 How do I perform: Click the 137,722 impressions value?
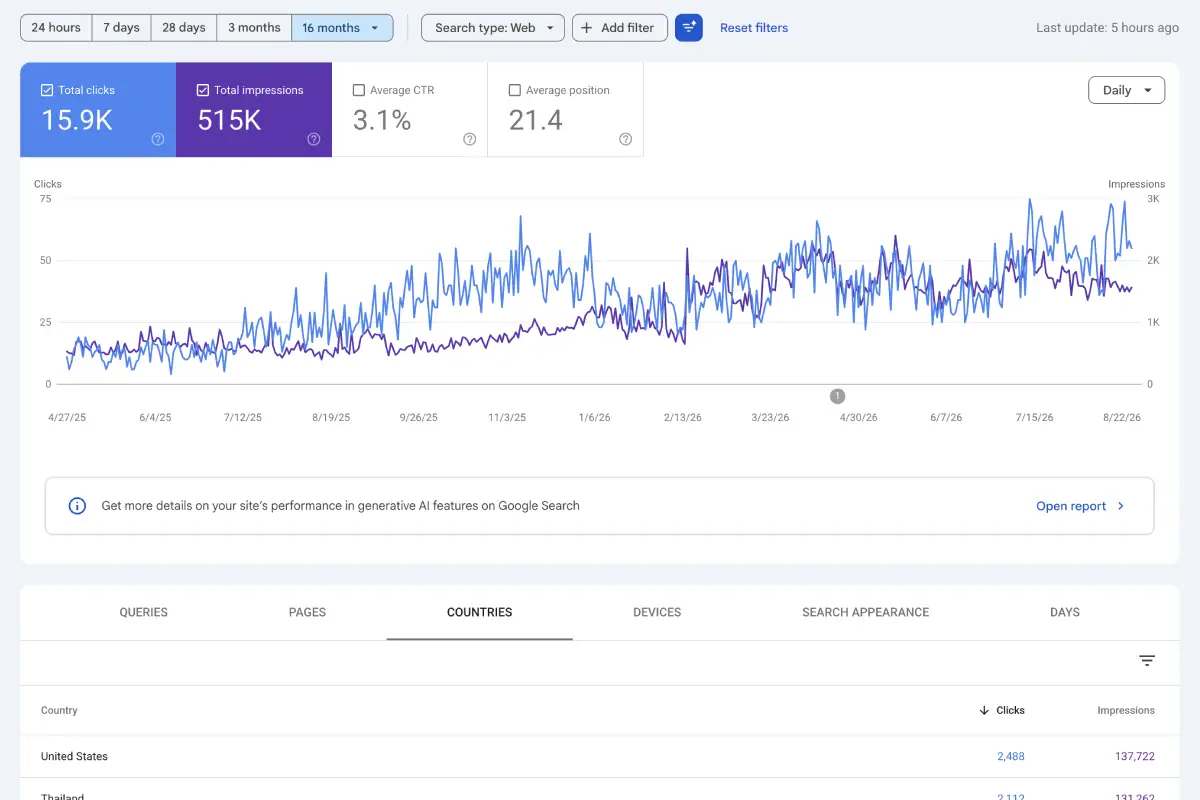tap(1135, 756)
